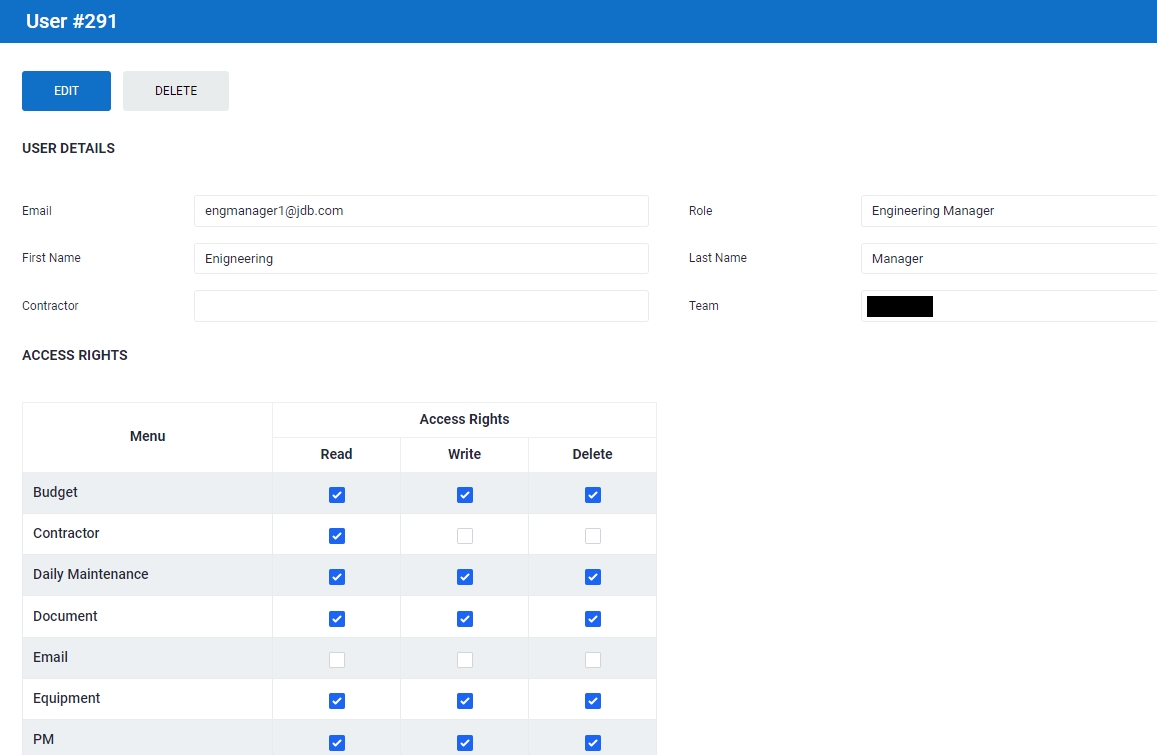The width and height of the screenshot is (1157, 755).
Task: Toggle Document Write access checkbox
Action: coord(465,619)
